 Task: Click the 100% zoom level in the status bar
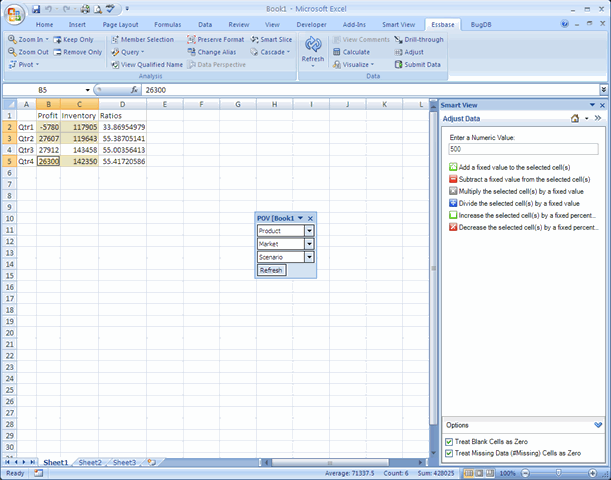pos(508,473)
